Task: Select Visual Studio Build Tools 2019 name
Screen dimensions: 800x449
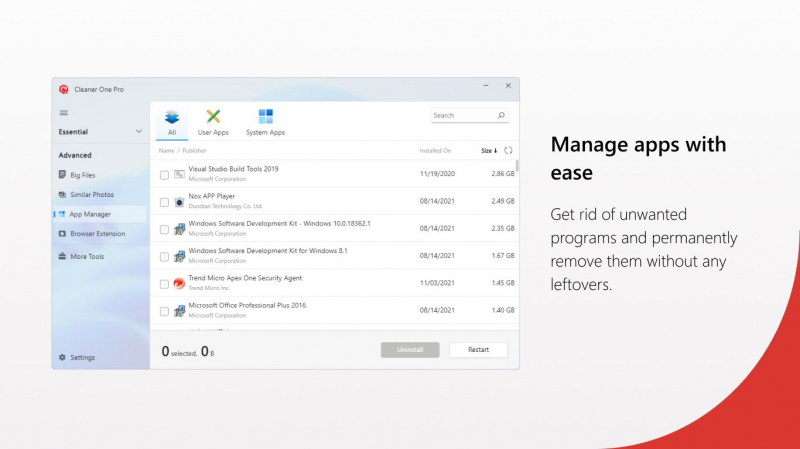Action: pos(234,169)
